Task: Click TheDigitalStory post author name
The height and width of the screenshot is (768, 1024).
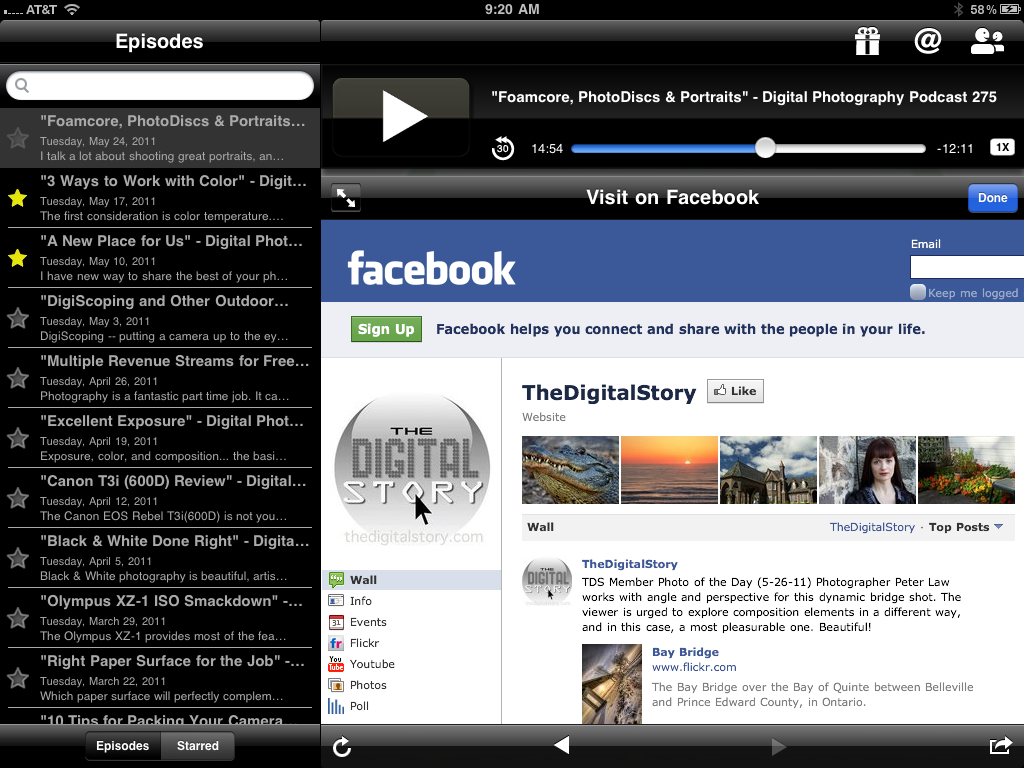Action: tap(630, 564)
